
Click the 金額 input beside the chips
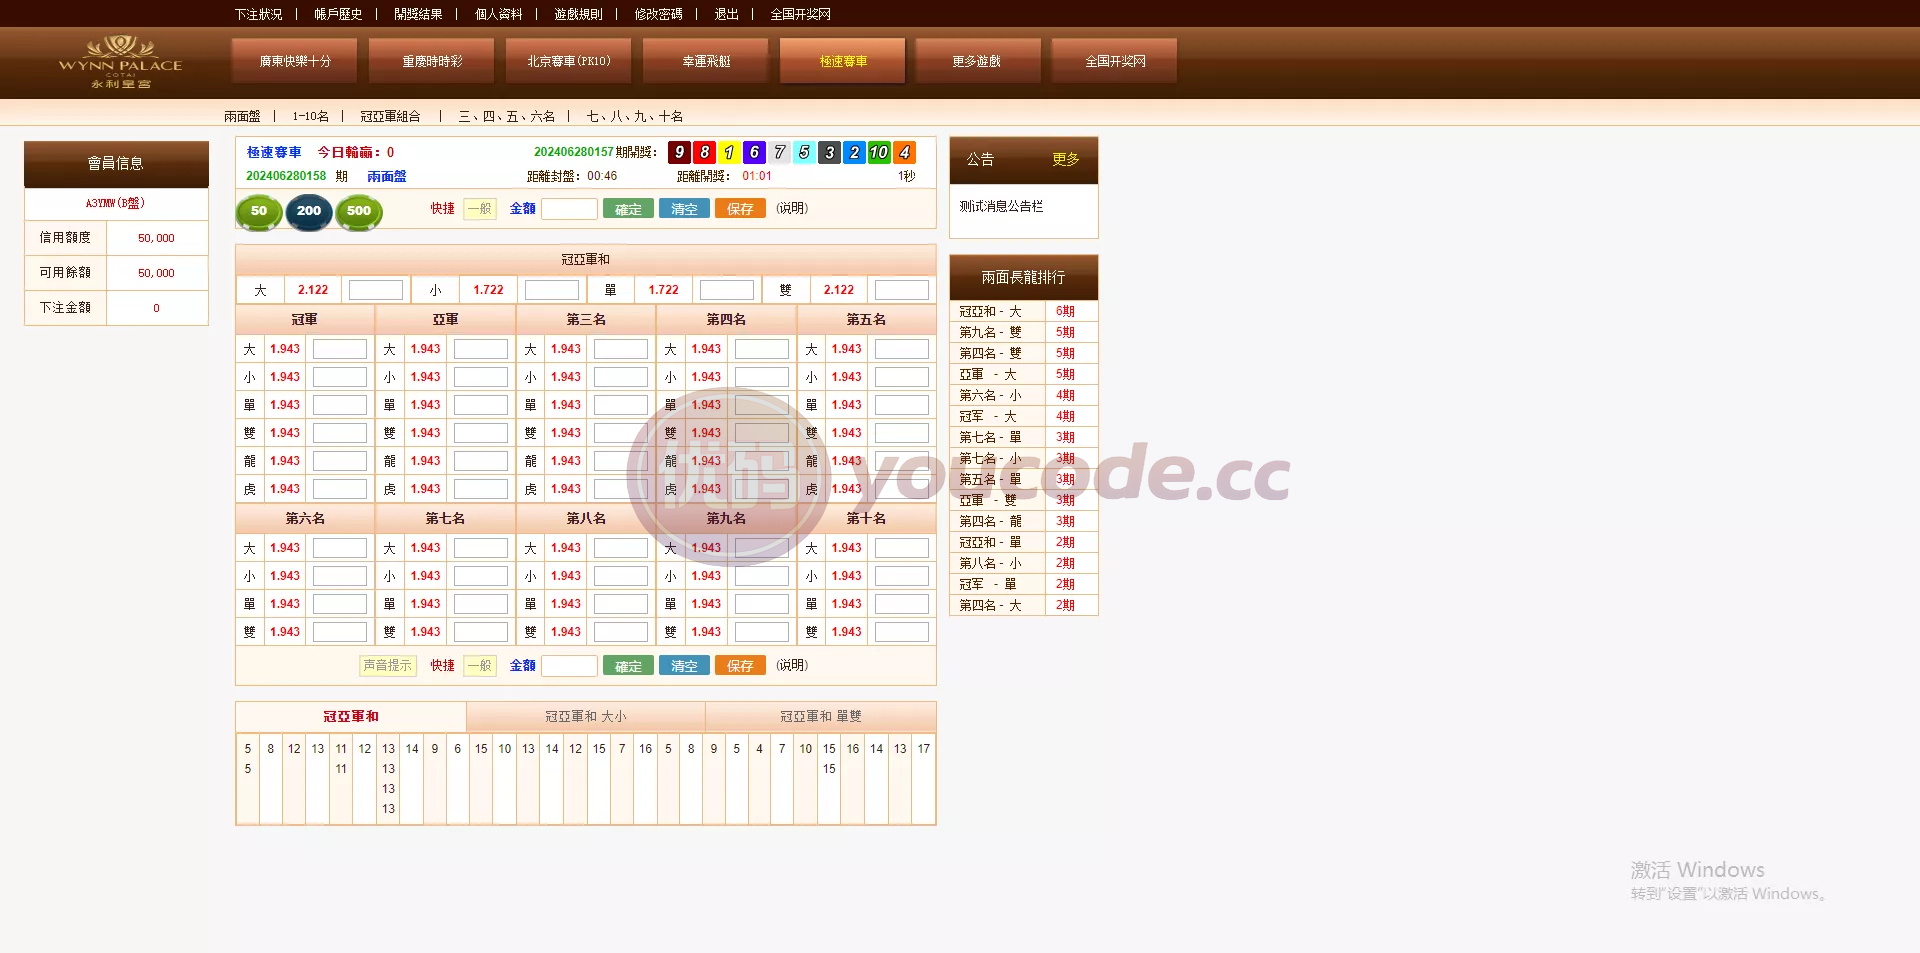pyautogui.click(x=569, y=209)
